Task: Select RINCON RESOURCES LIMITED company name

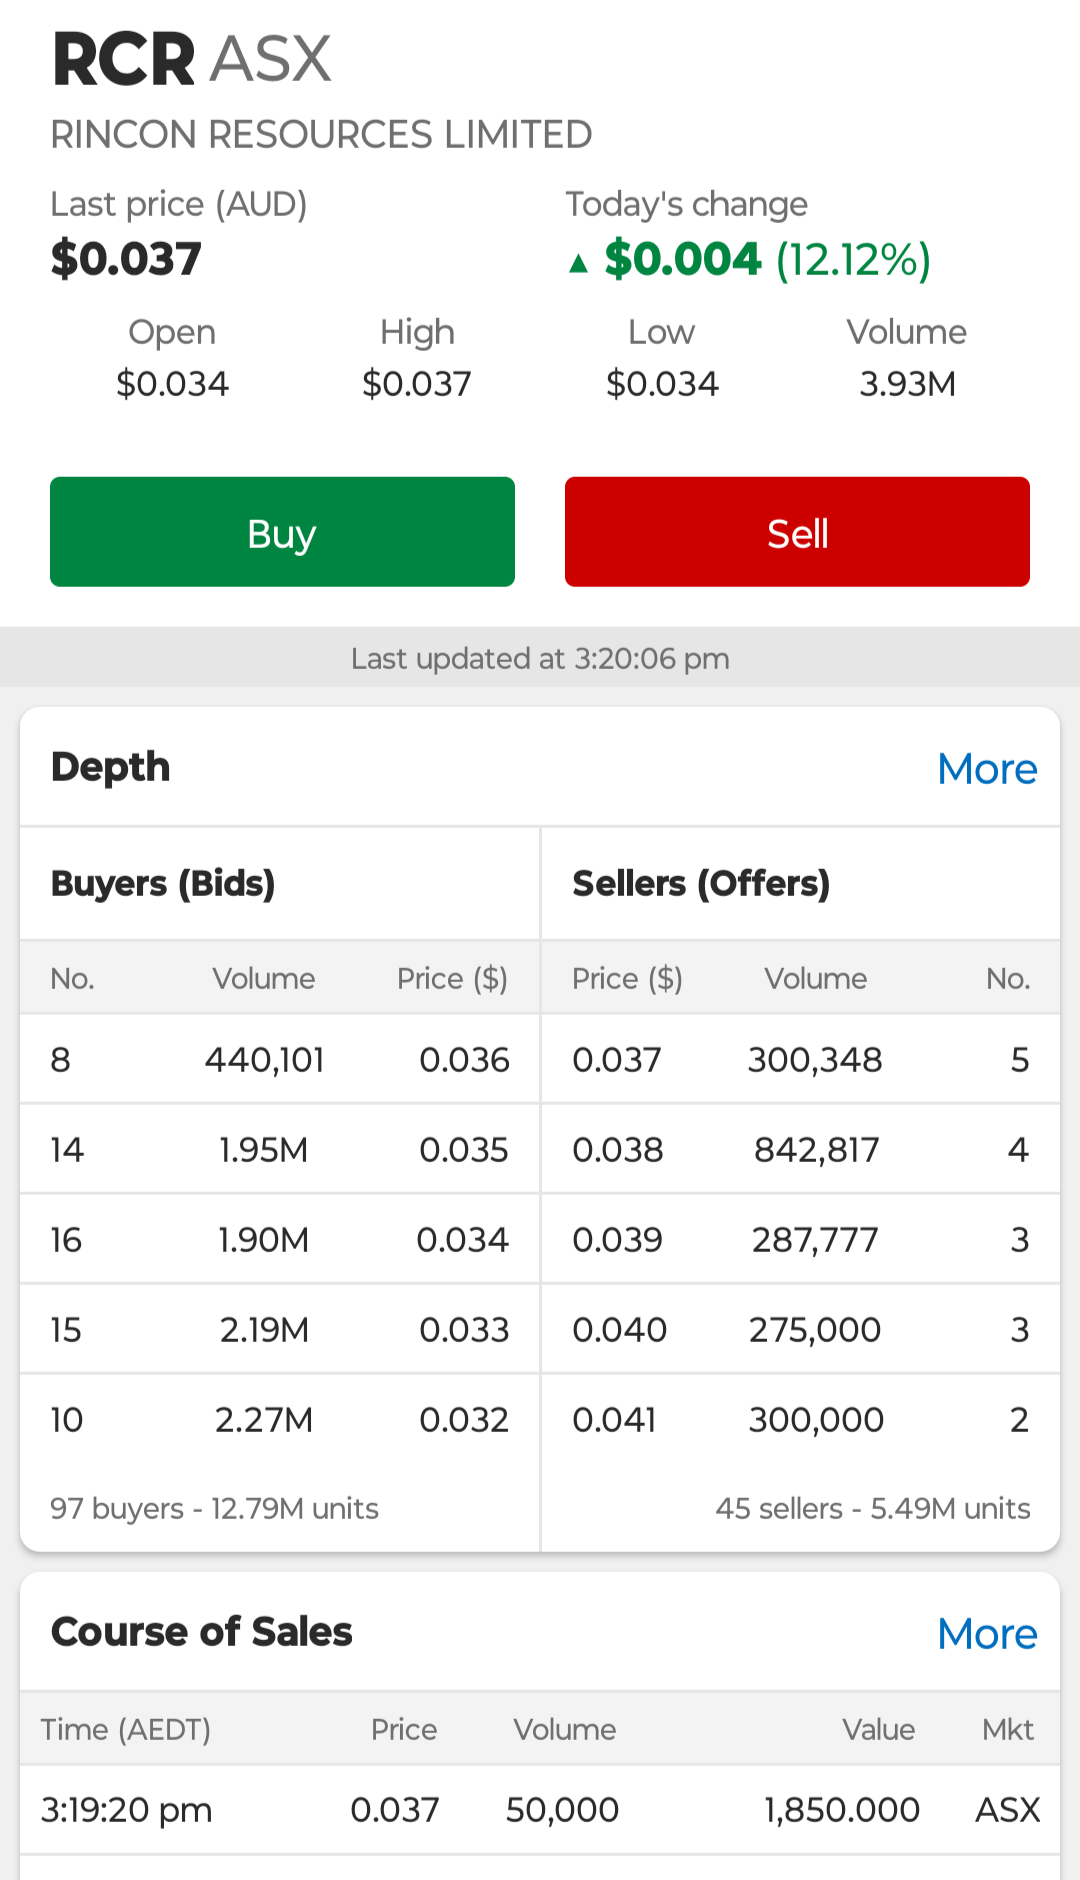Action: click(321, 134)
